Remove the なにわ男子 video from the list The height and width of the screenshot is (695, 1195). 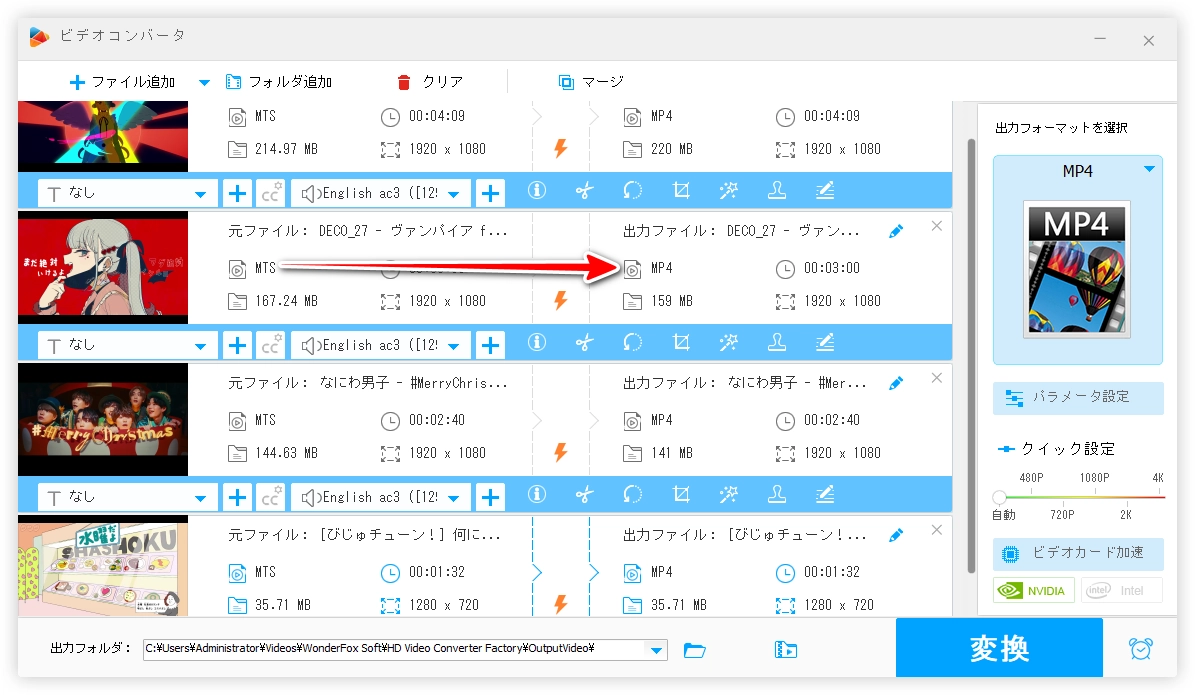[x=937, y=378]
